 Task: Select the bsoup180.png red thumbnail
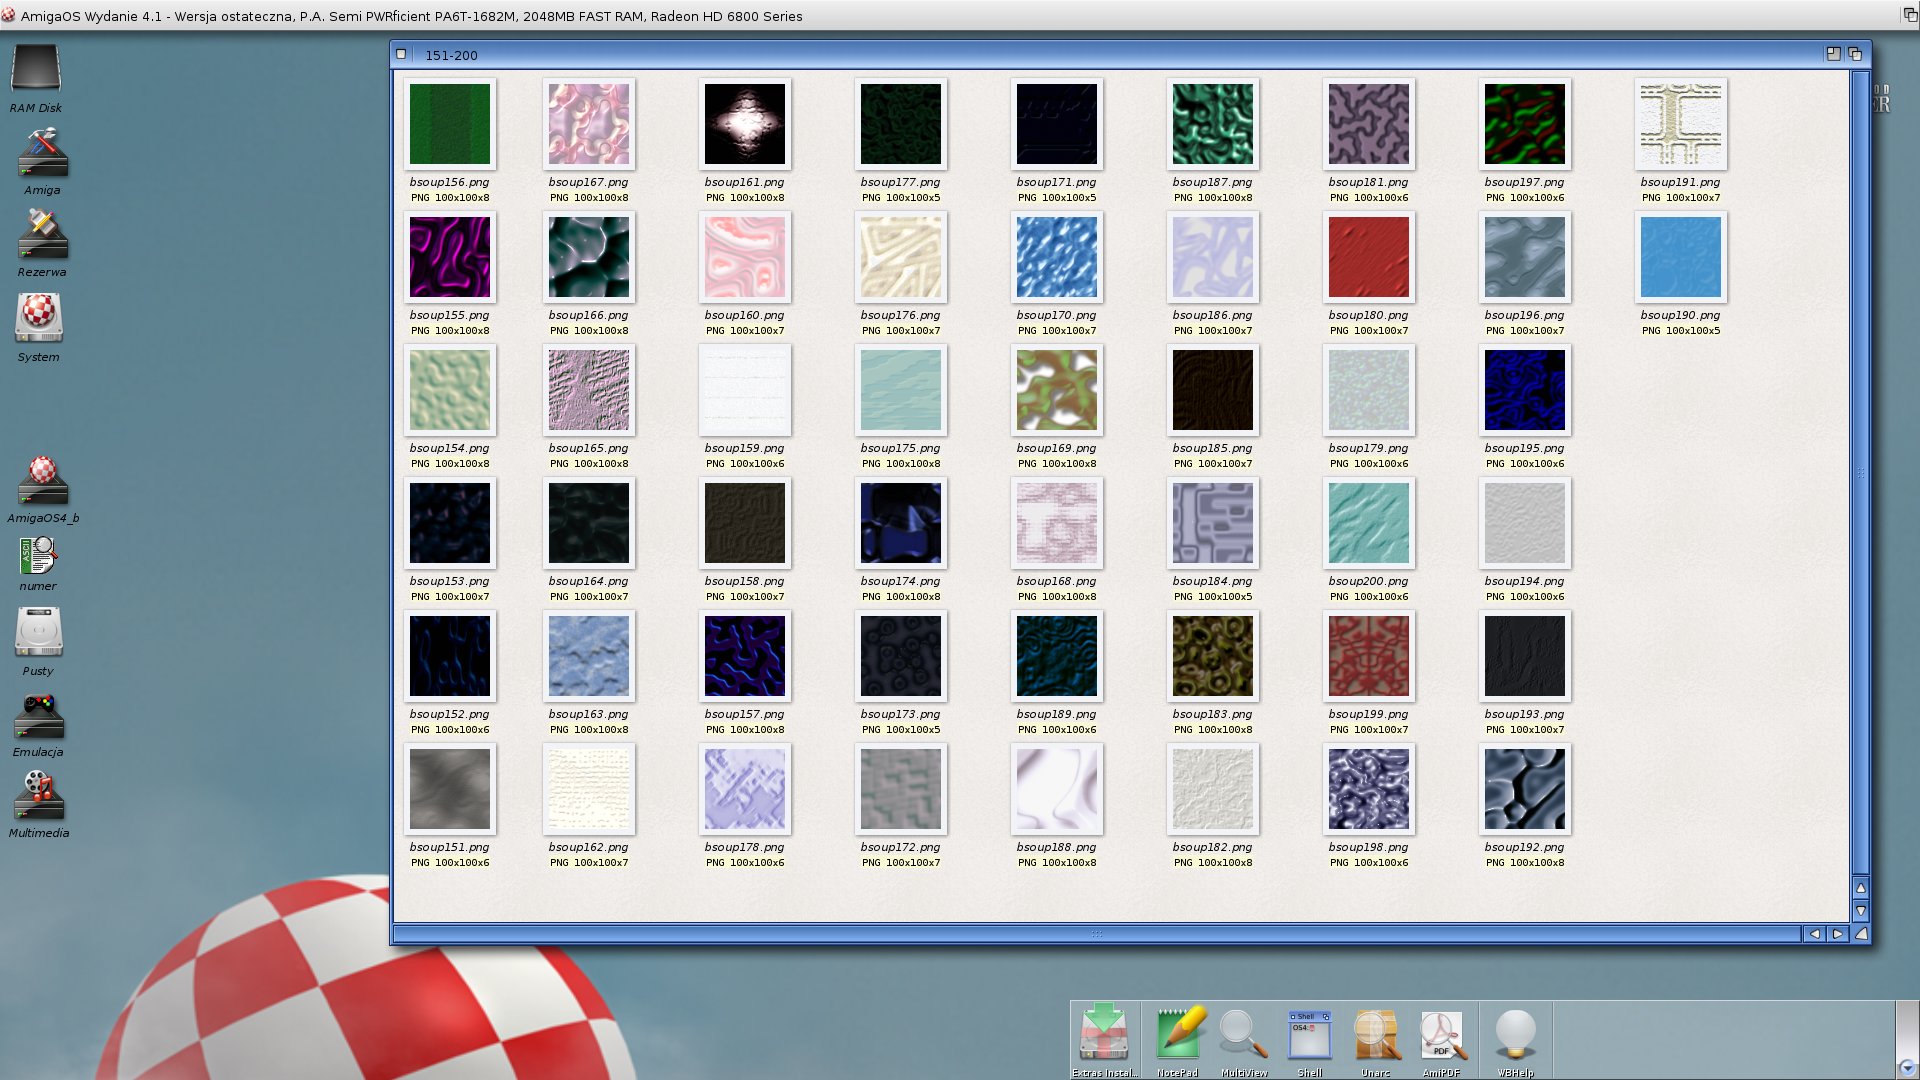coord(1369,257)
